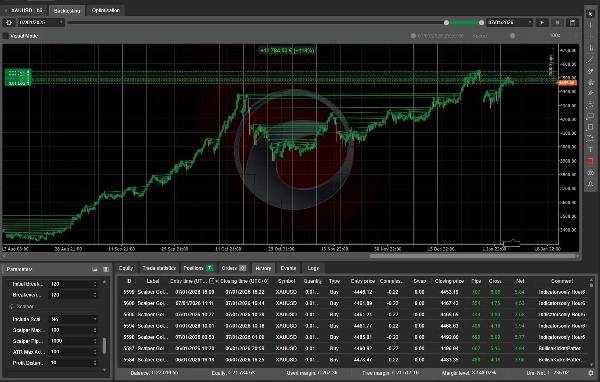Select the cursor pointer tool

click(590, 14)
